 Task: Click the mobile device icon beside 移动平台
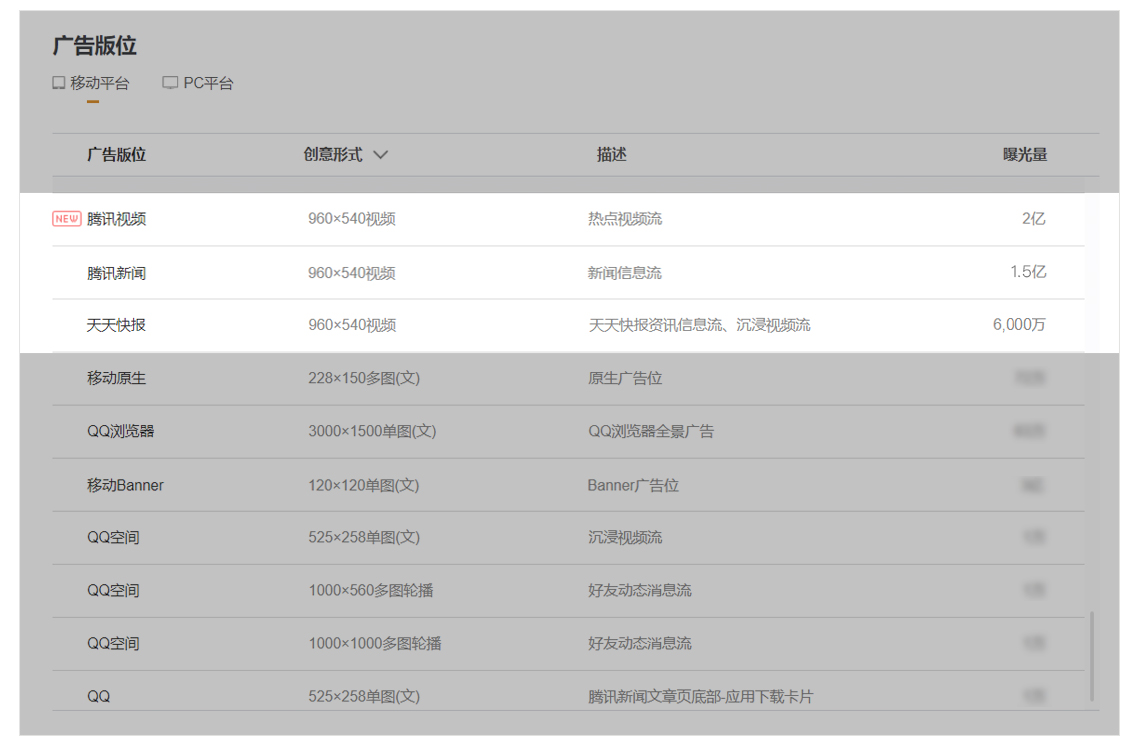(x=59, y=83)
